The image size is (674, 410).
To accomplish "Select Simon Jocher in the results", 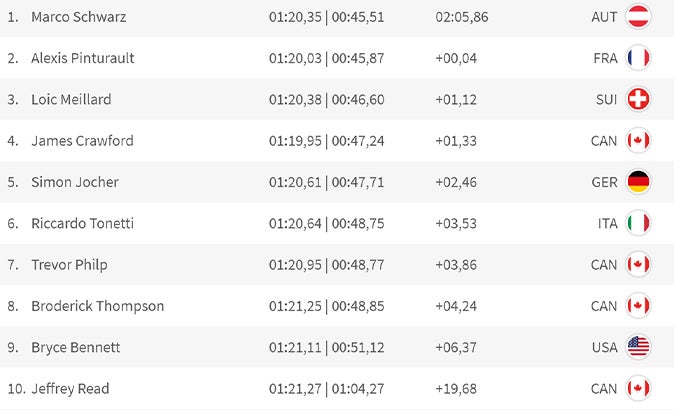I will [x=75, y=182].
